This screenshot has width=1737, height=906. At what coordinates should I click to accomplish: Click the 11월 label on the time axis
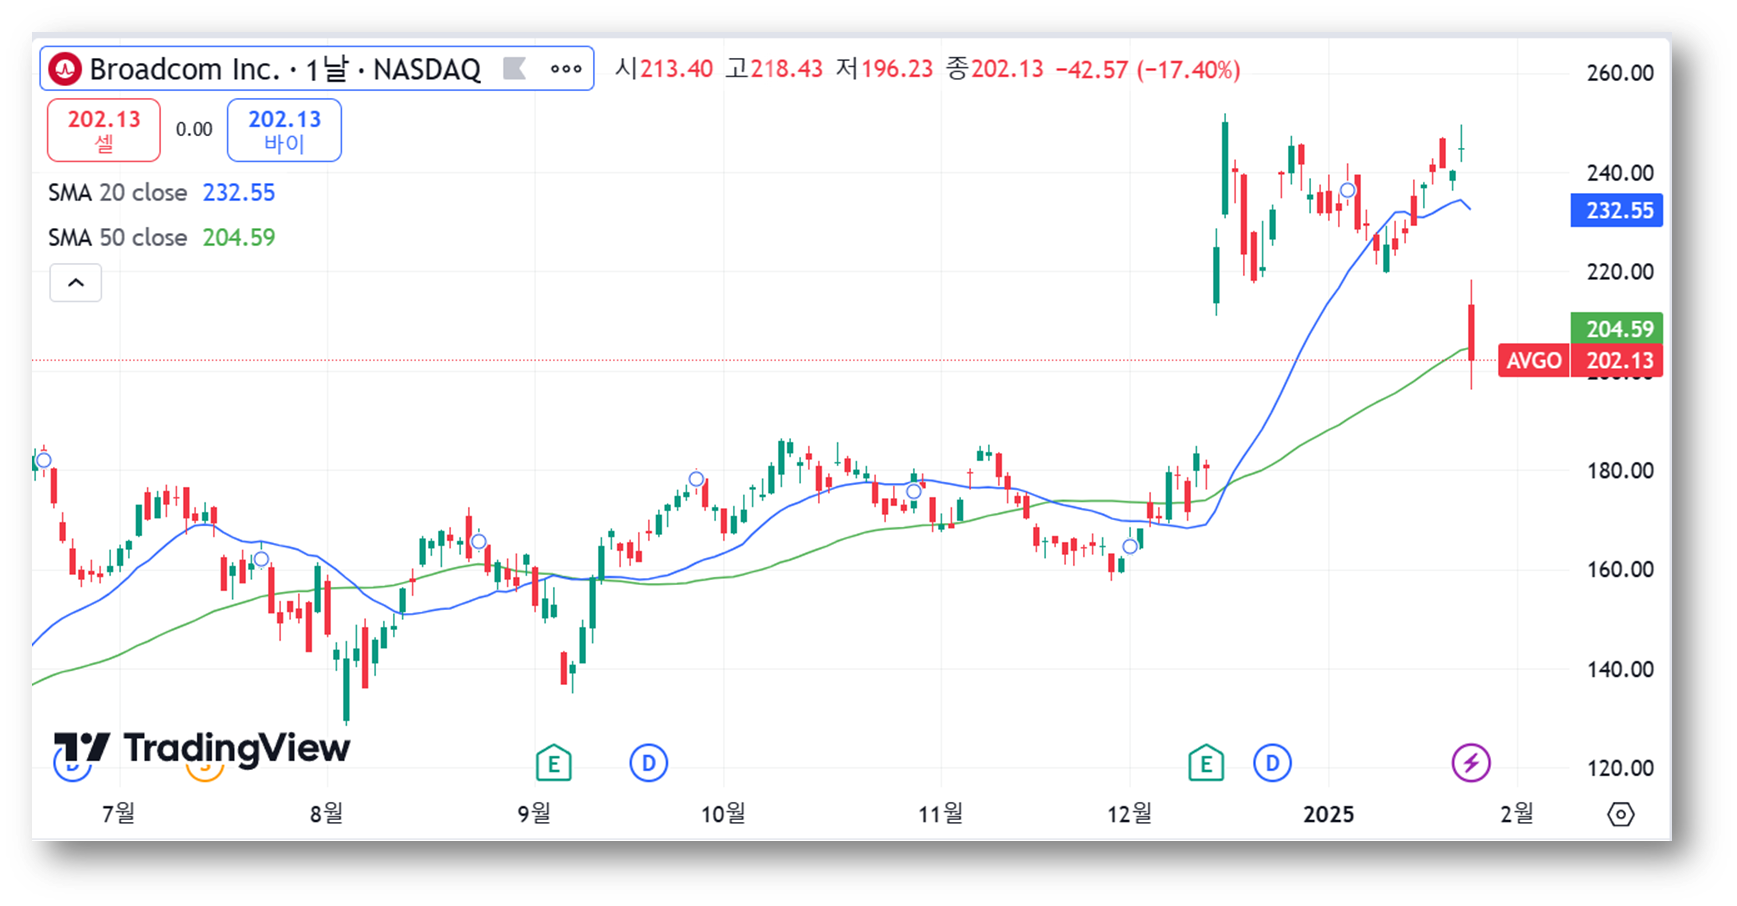point(941,814)
